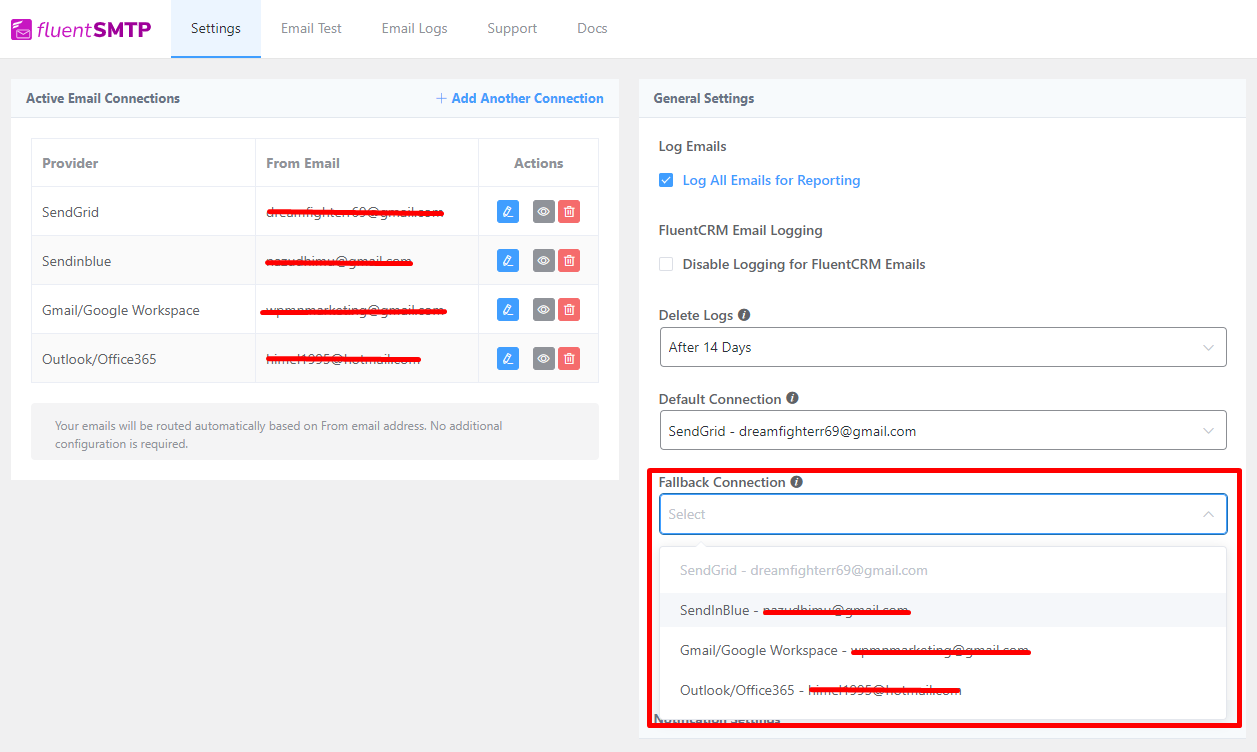Click the SendGrid provider cell
This screenshot has height=752, width=1257.
[143, 212]
